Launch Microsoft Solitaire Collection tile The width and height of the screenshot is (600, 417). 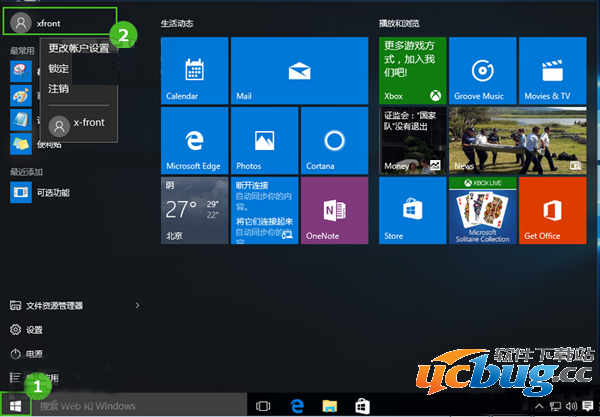point(483,210)
